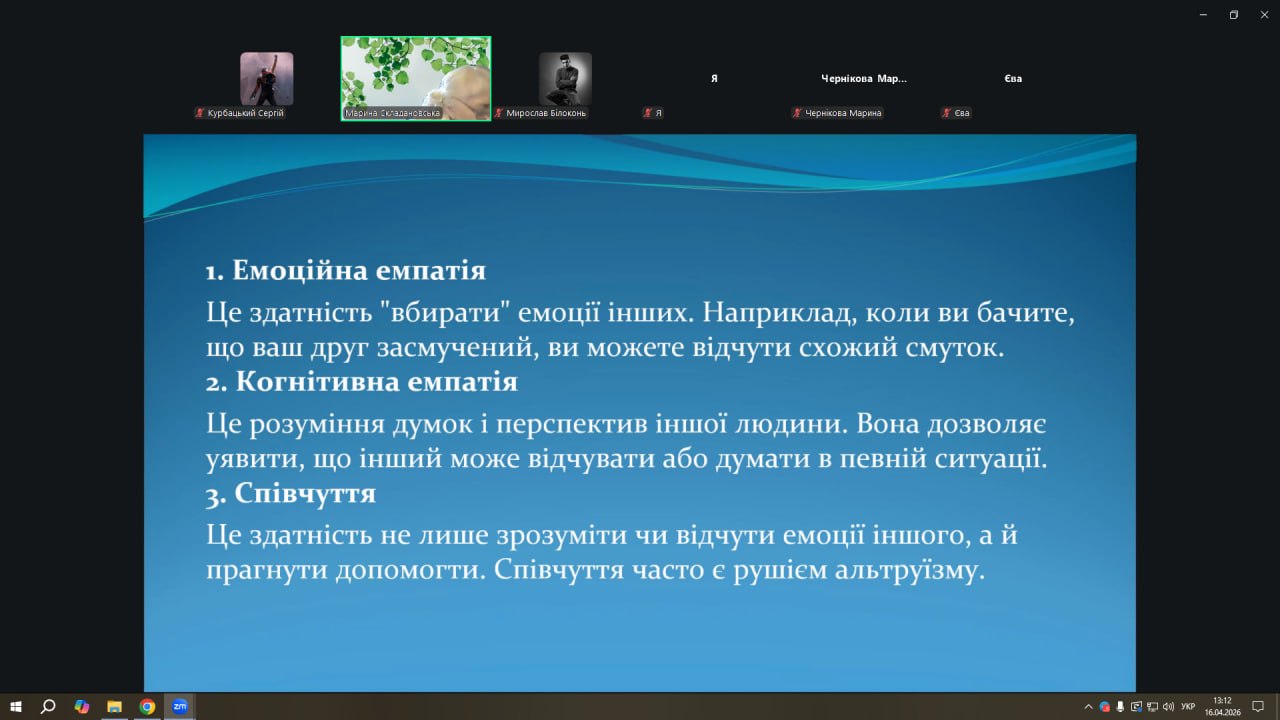Switch the УКР keyboard language
Screen dimensions: 1280x720
[x=1188, y=706]
